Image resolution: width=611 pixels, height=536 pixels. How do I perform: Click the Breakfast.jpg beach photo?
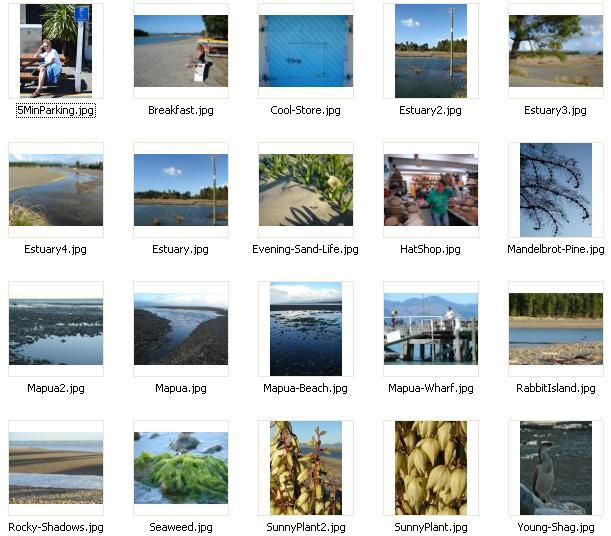(x=181, y=51)
